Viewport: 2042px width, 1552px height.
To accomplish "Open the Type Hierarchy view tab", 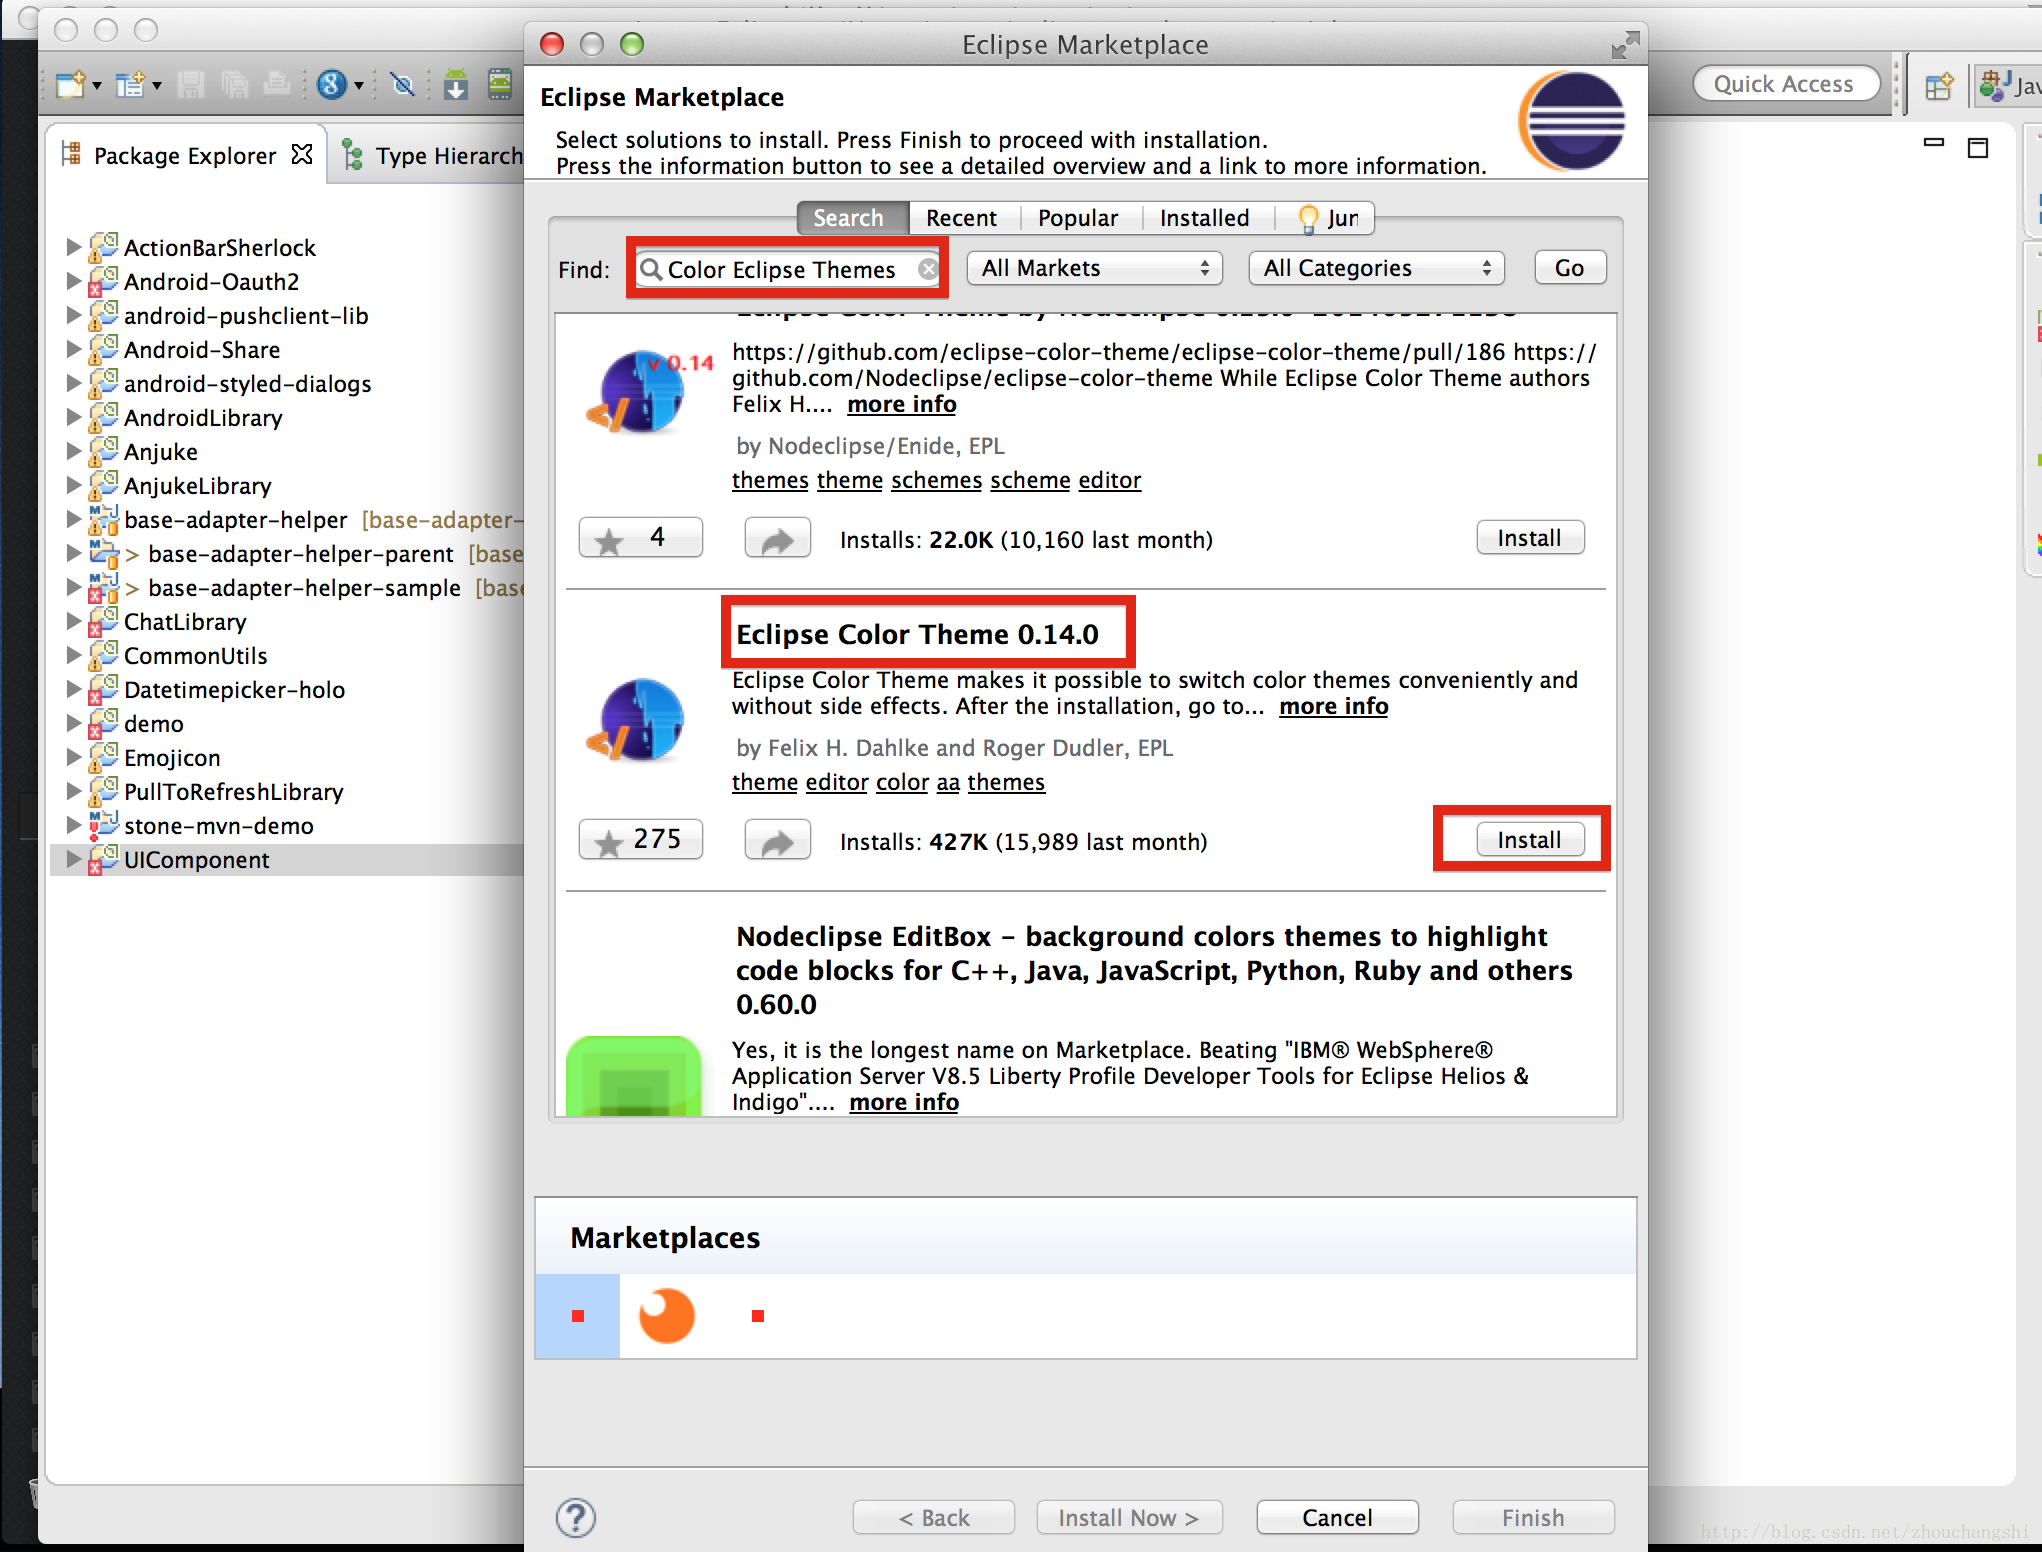I will coord(430,155).
